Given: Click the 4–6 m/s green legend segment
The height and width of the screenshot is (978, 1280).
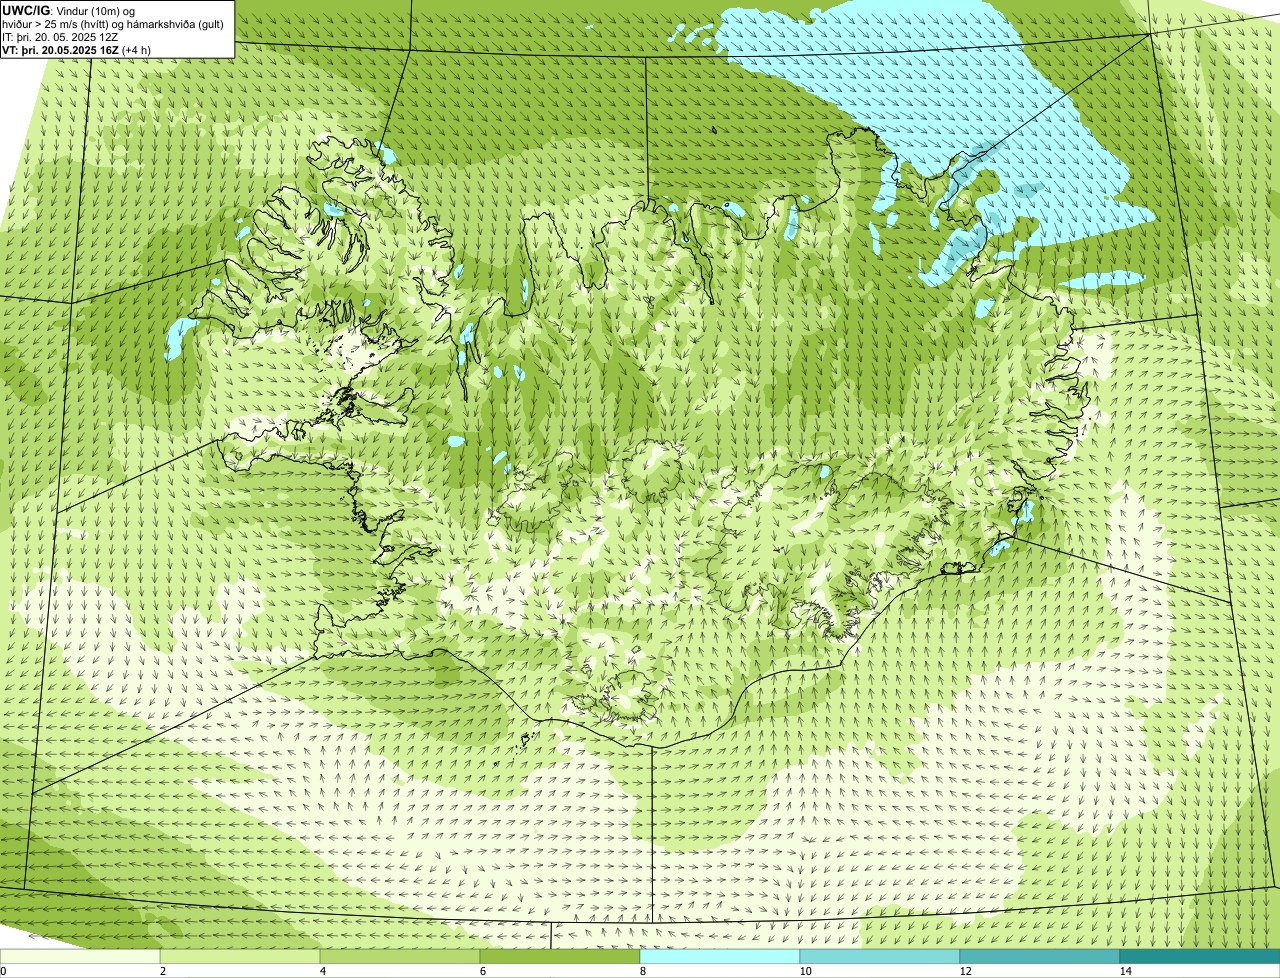Looking at the screenshot, I should coord(400,956).
